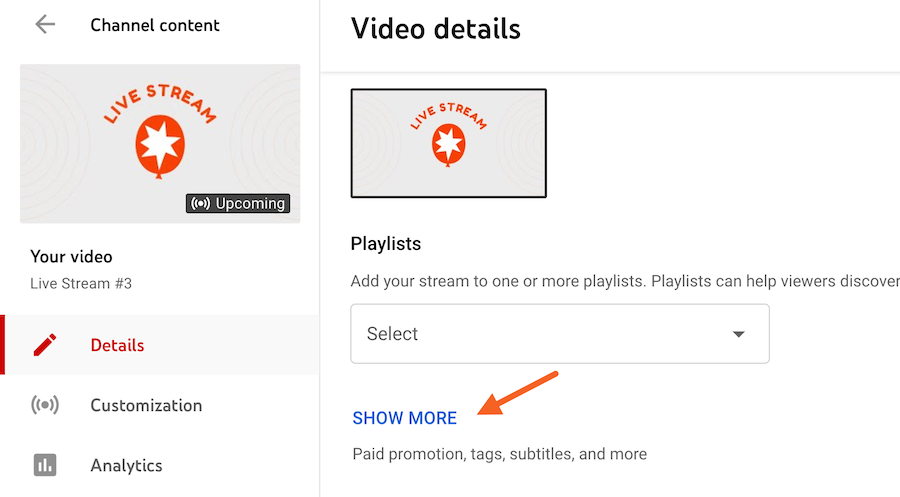Click the Paid promotion, tags, subtitles description
Screen dimensions: 900x497
point(499,454)
